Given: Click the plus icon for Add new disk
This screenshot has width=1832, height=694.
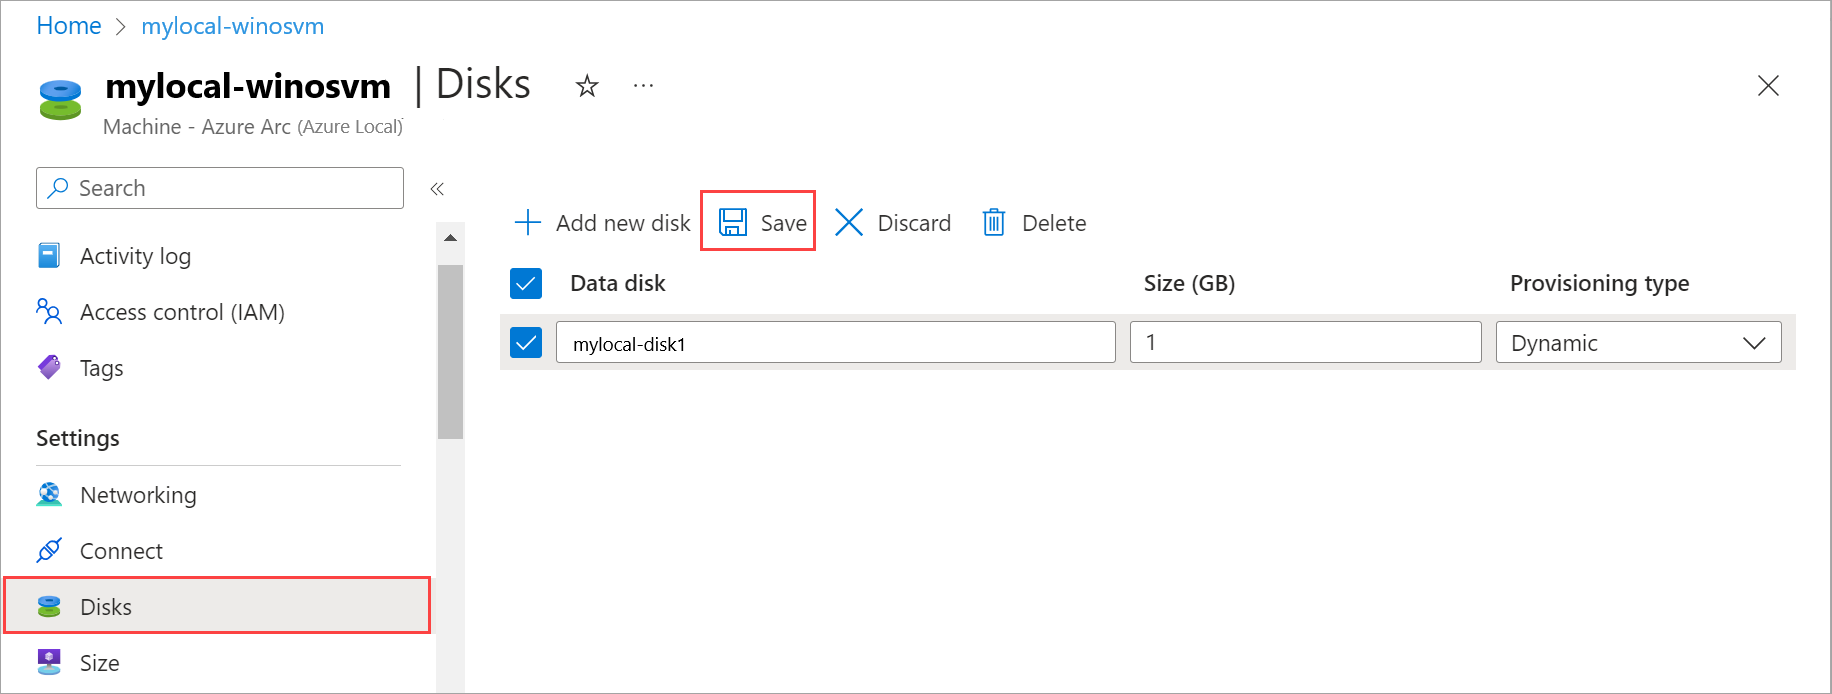Looking at the screenshot, I should pos(527,222).
